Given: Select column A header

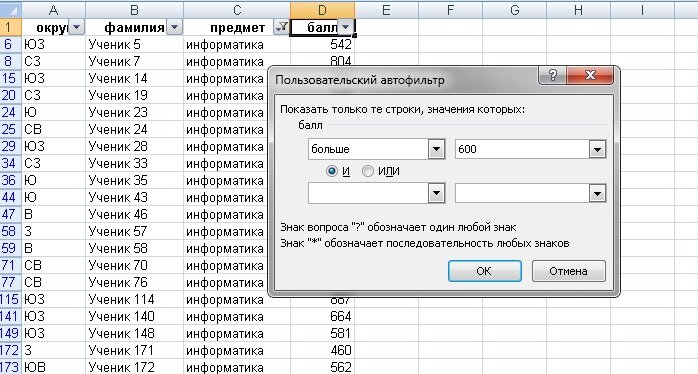Looking at the screenshot, I should coord(53,10).
